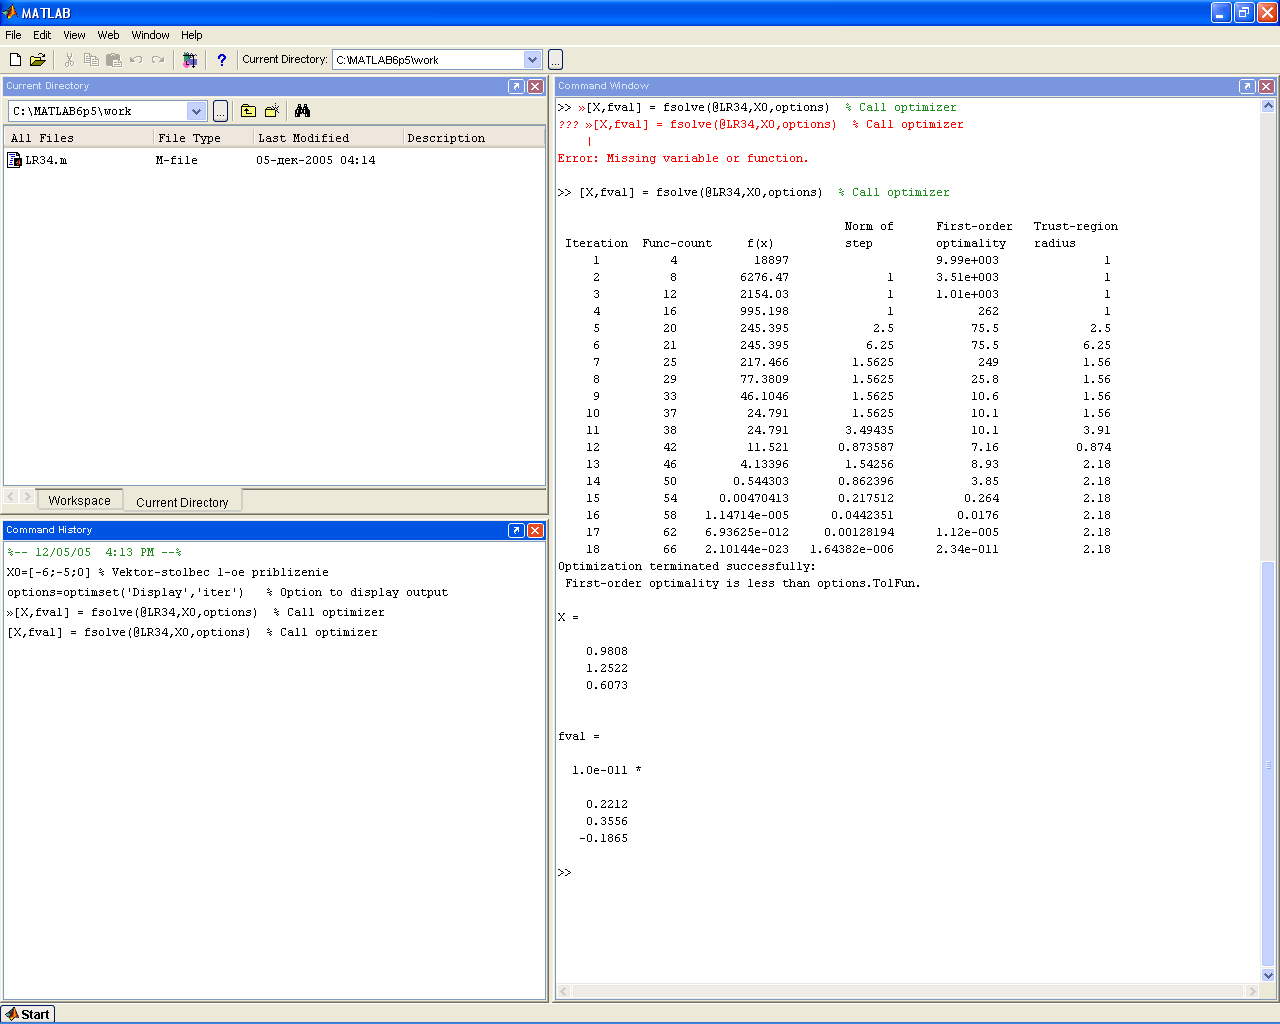This screenshot has width=1280, height=1024.
Task: Click Command Window horizontal scroll right arrow
Action: point(1252,991)
